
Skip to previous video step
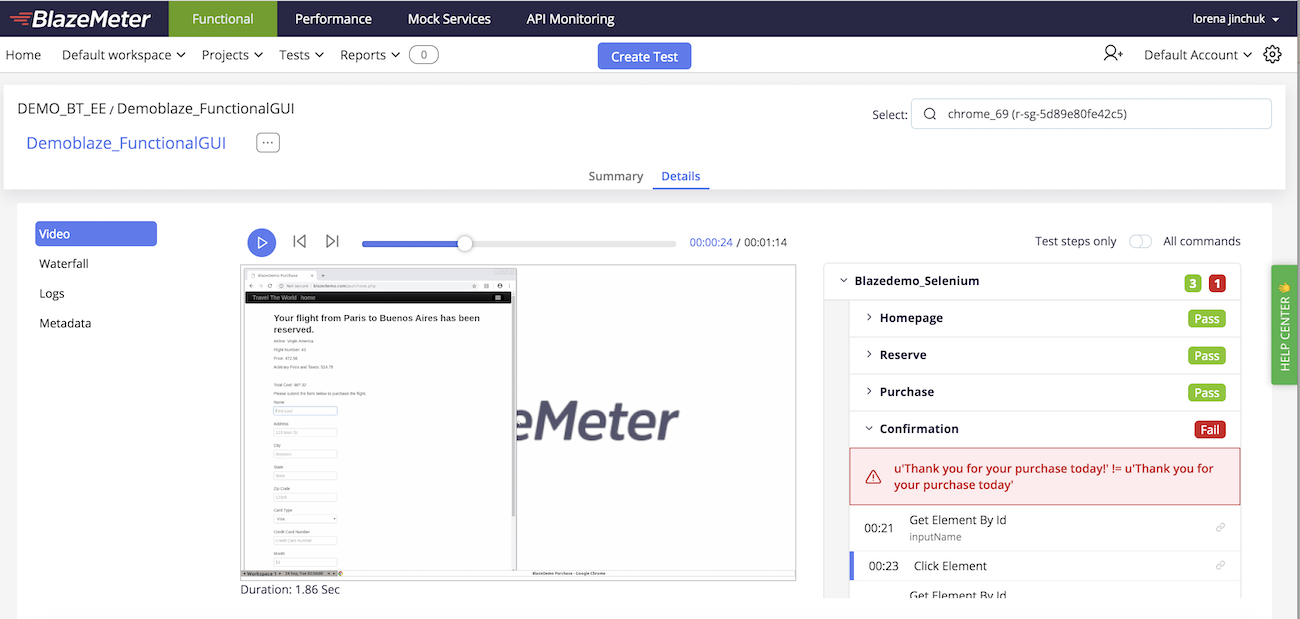click(299, 241)
